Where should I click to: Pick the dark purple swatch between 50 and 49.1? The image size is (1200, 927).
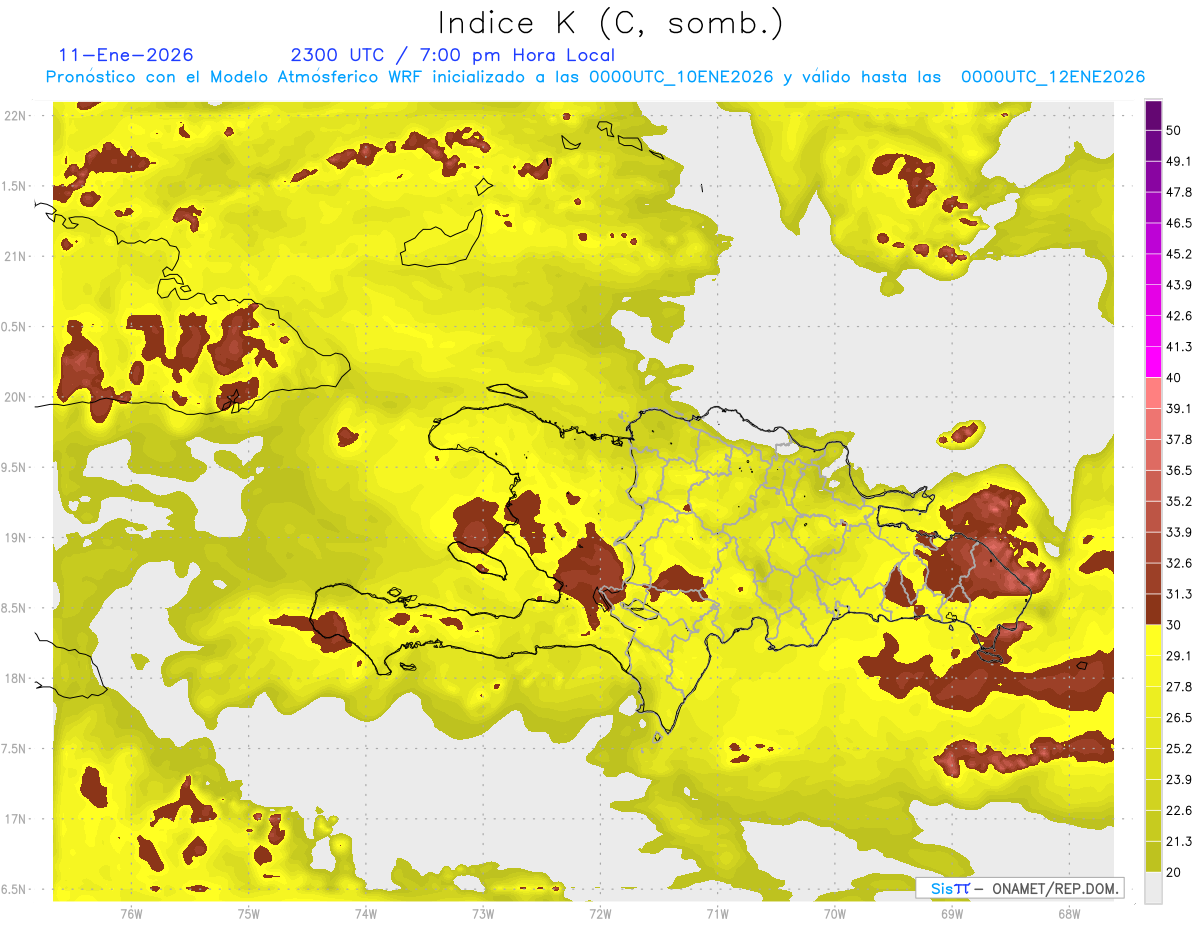point(1153,146)
